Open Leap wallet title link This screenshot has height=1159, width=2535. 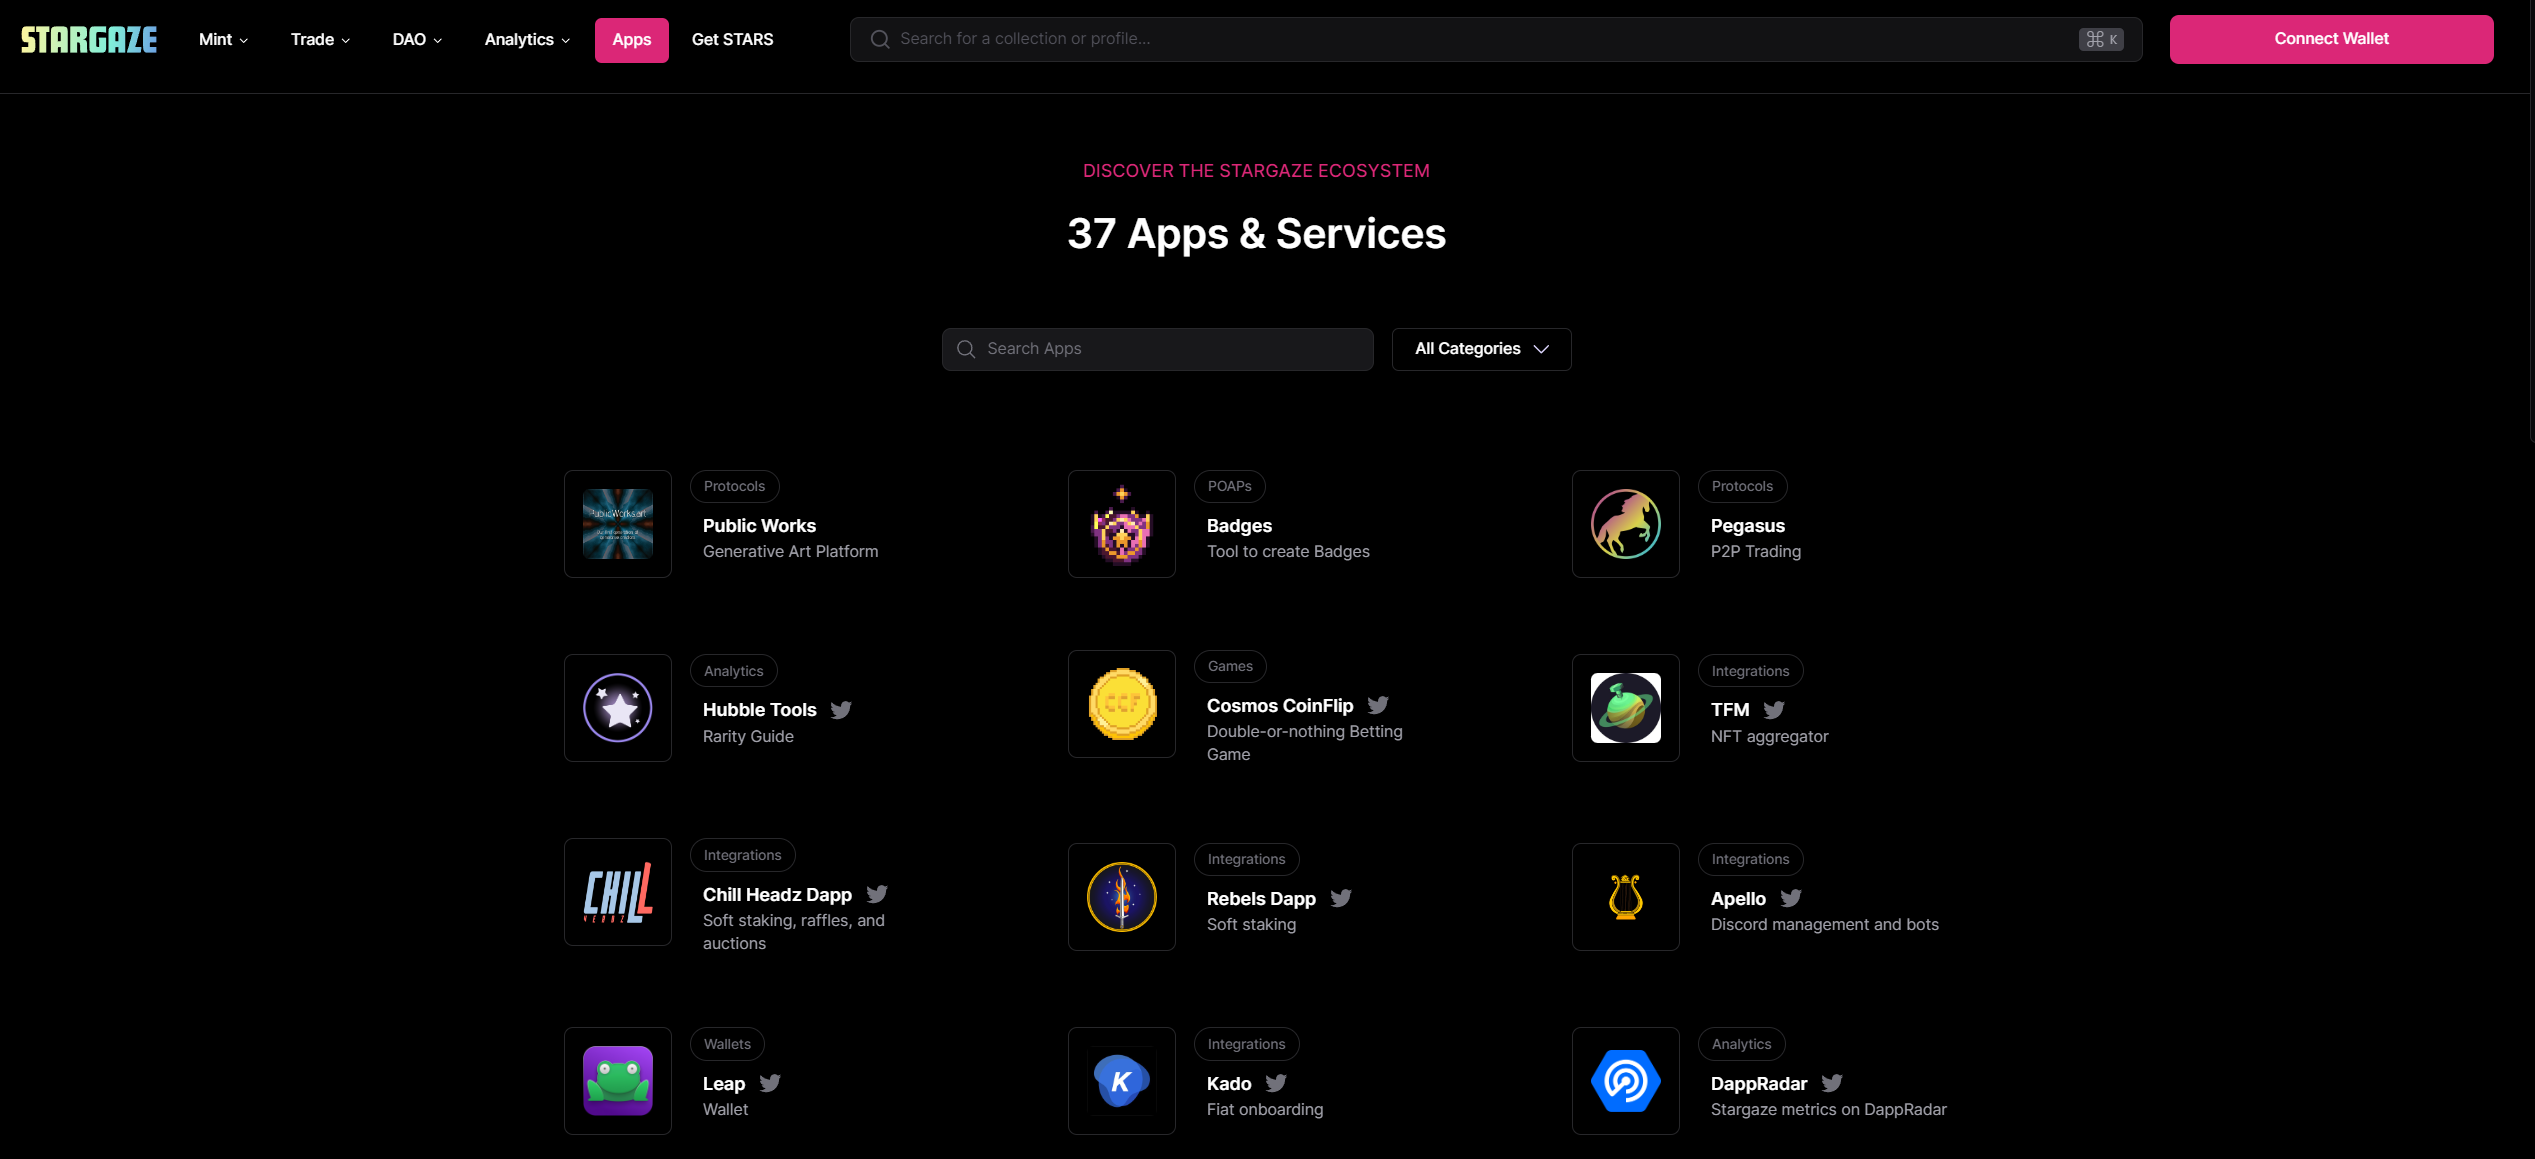pos(724,1084)
